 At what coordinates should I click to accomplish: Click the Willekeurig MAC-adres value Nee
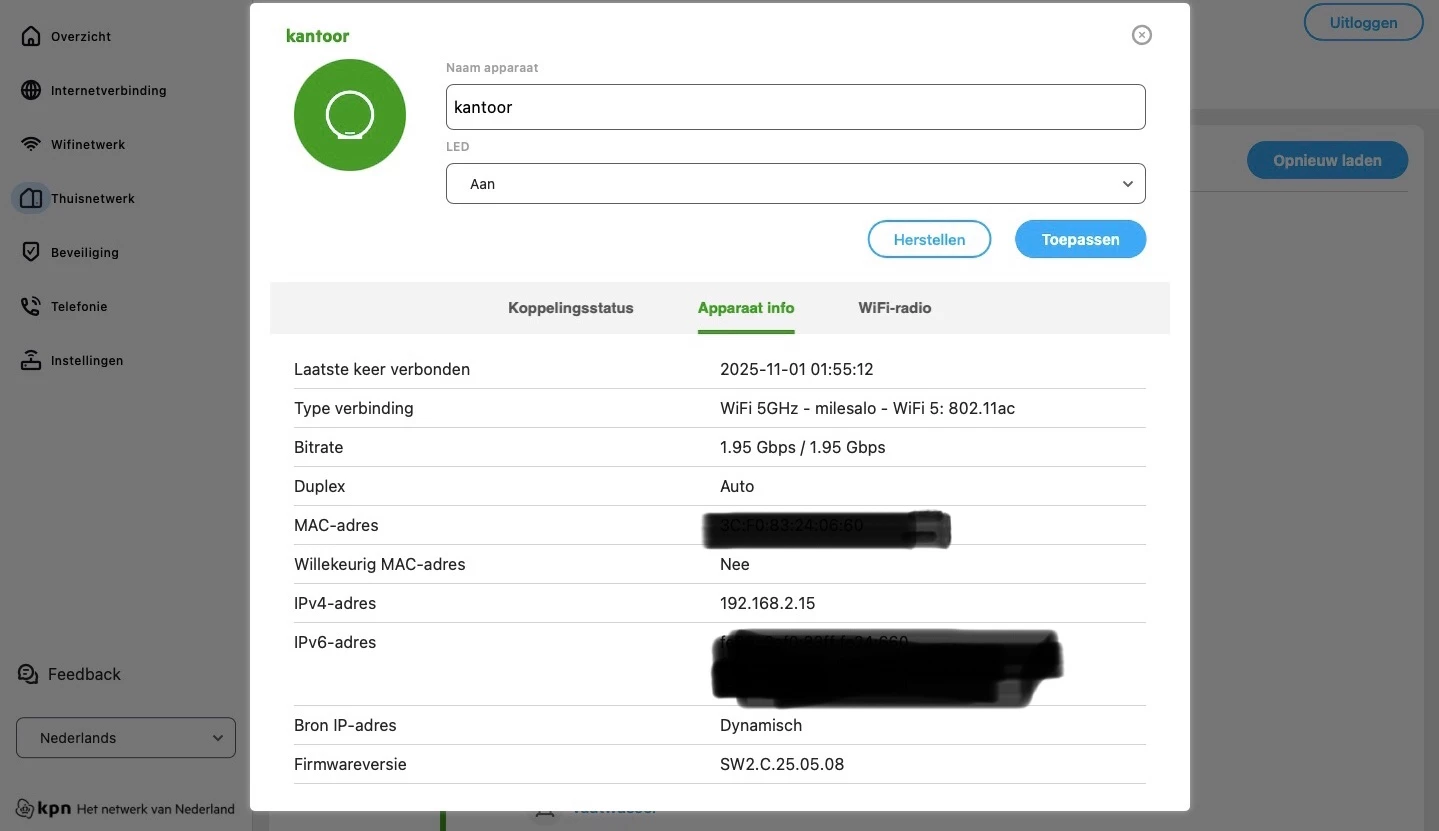pyautogui.click(x=735, y=564)
